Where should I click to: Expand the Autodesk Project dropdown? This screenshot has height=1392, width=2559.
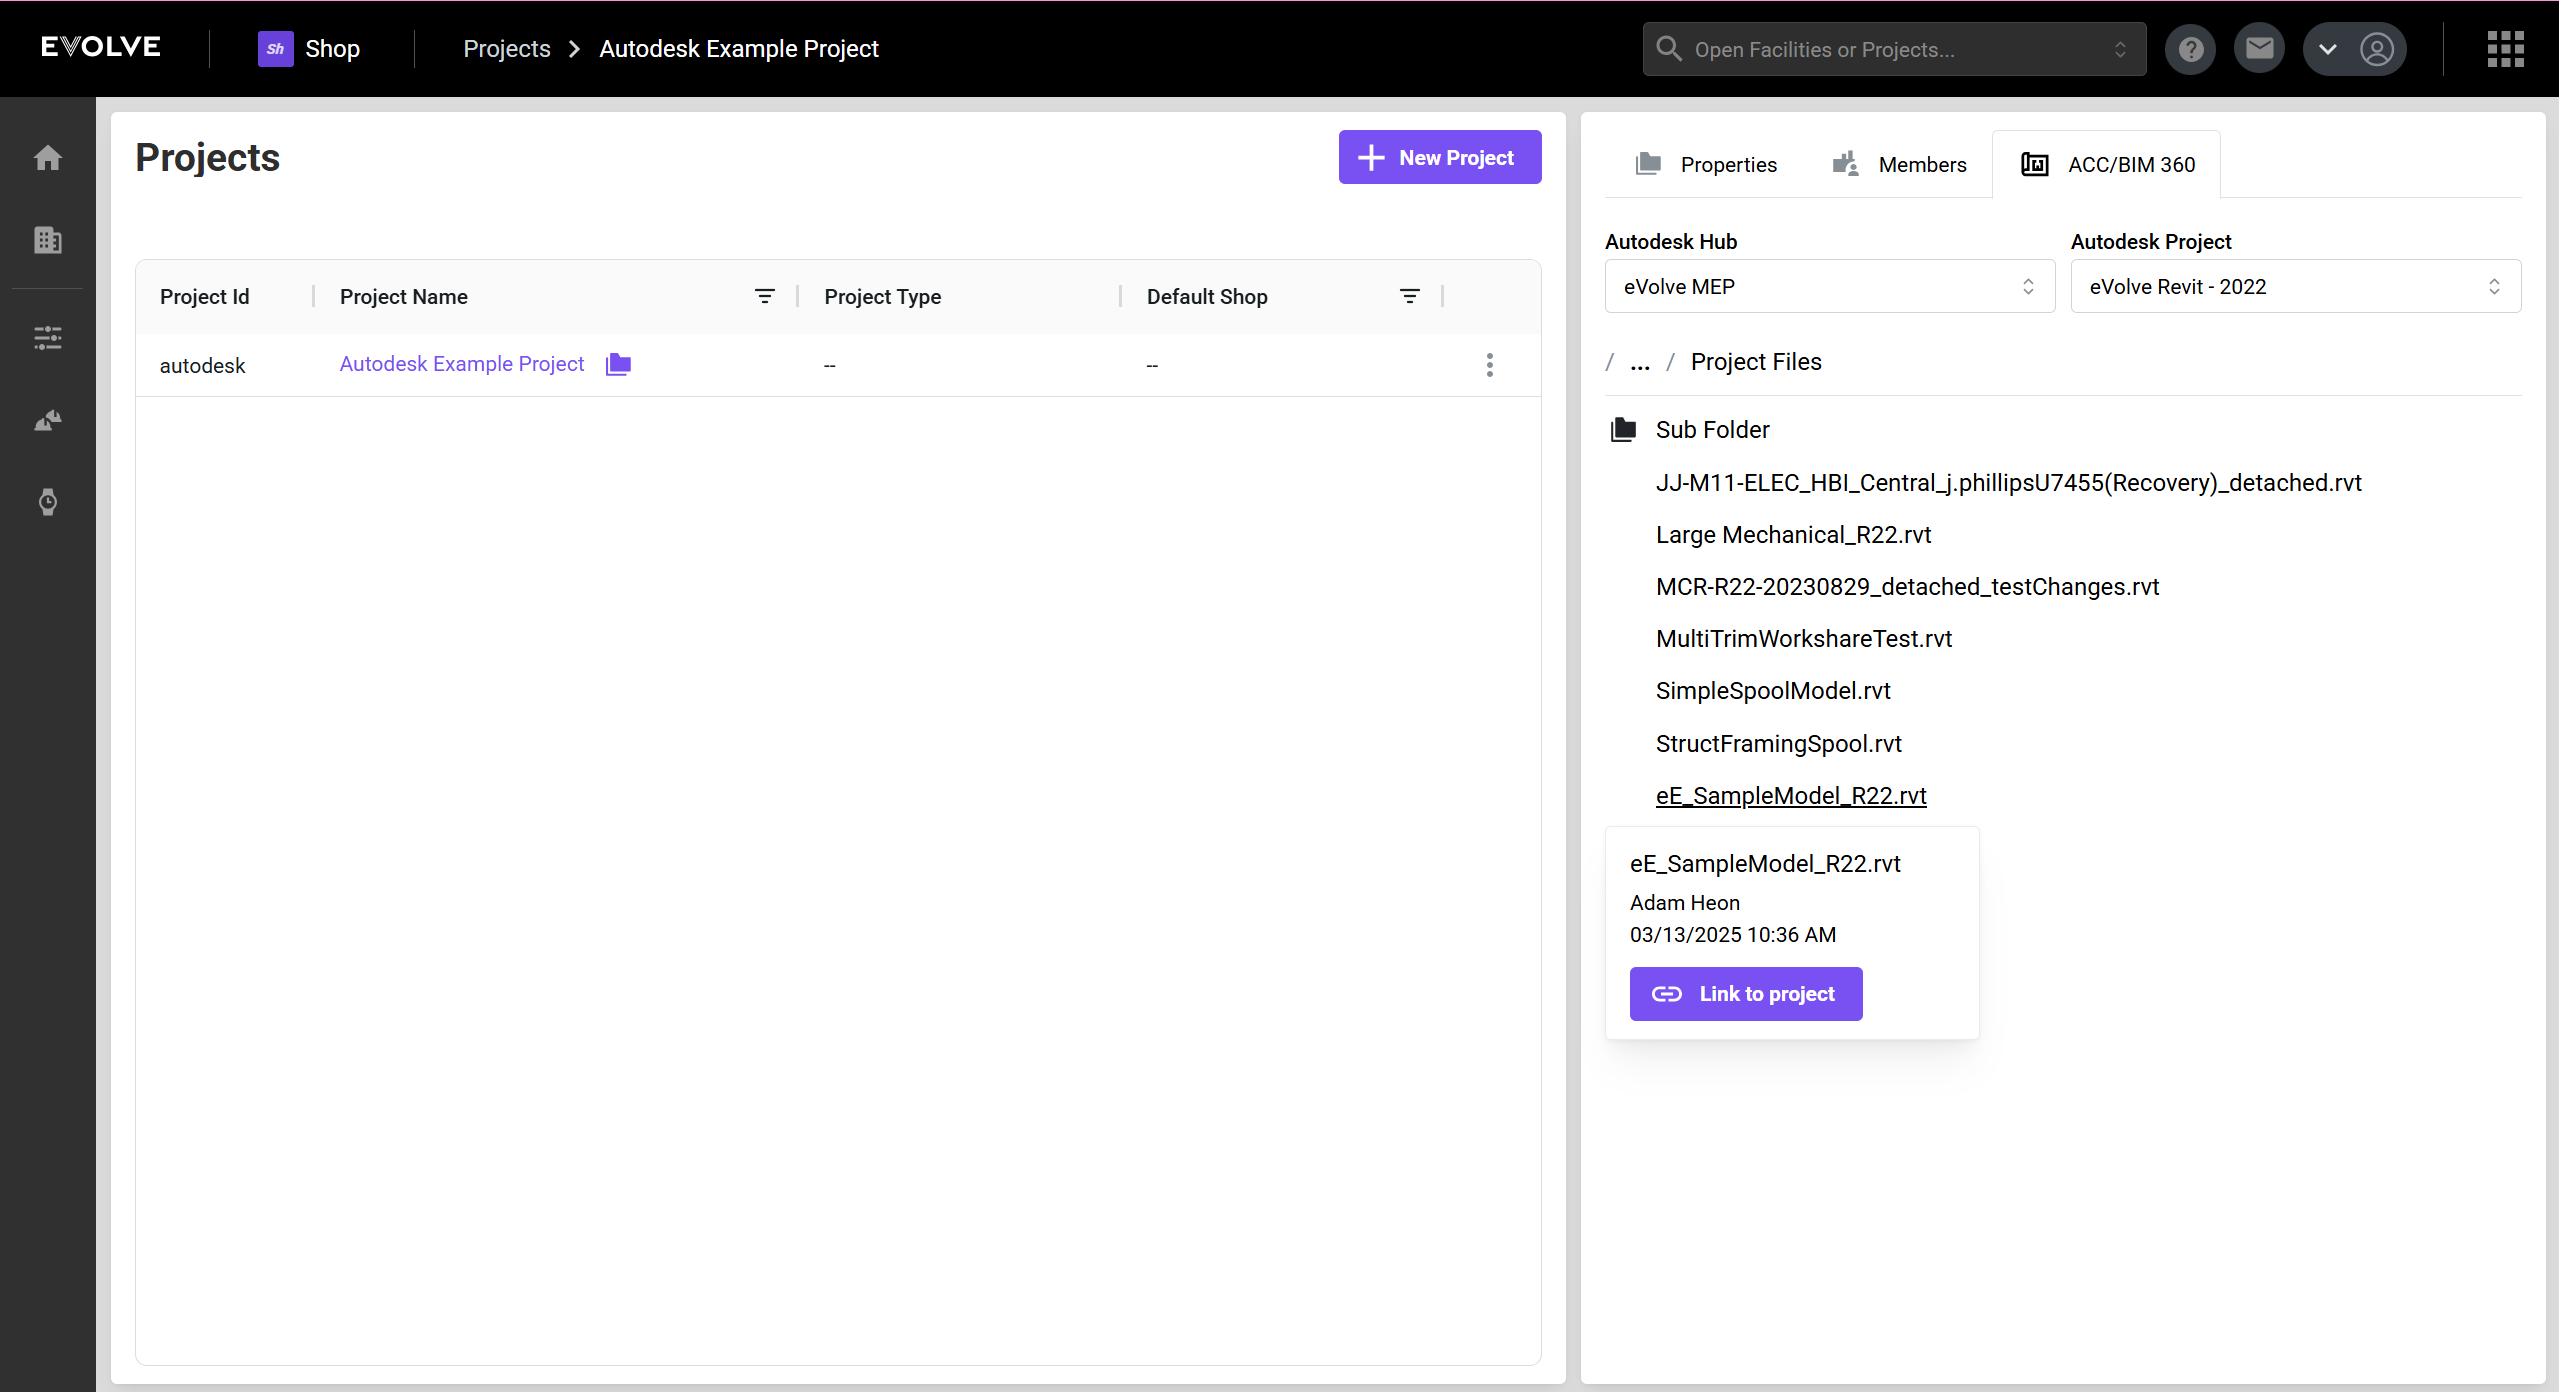coord(2295,287)
